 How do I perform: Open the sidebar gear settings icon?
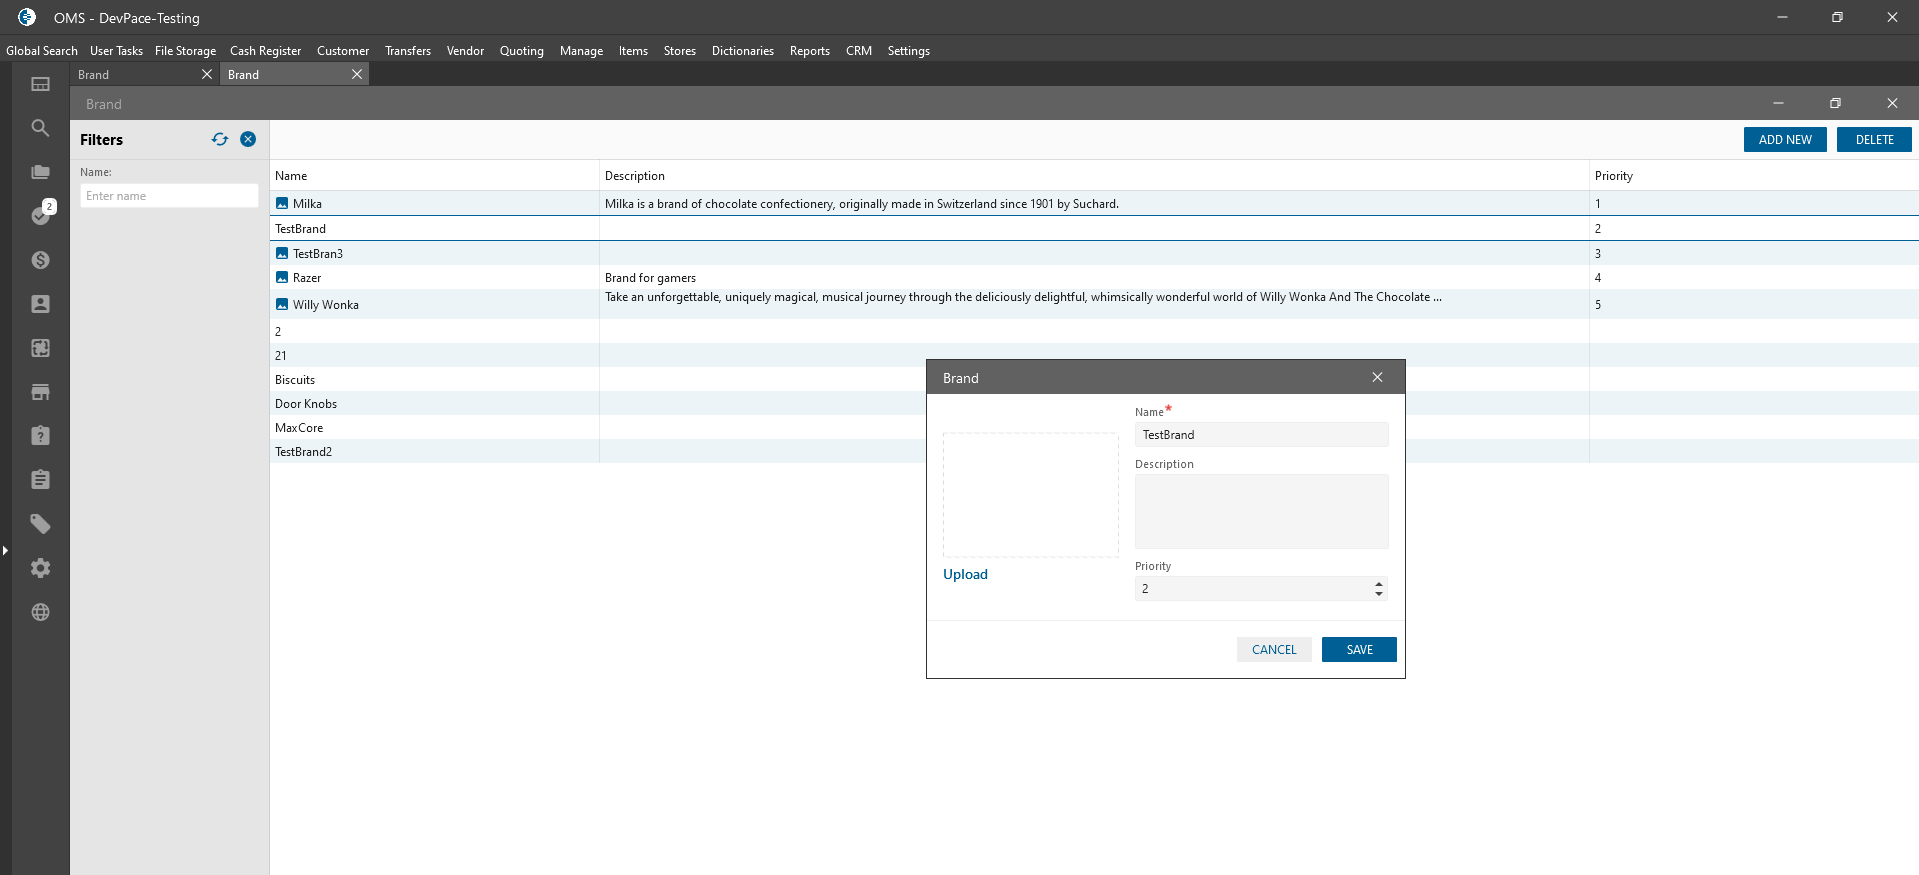click(40, 568)
